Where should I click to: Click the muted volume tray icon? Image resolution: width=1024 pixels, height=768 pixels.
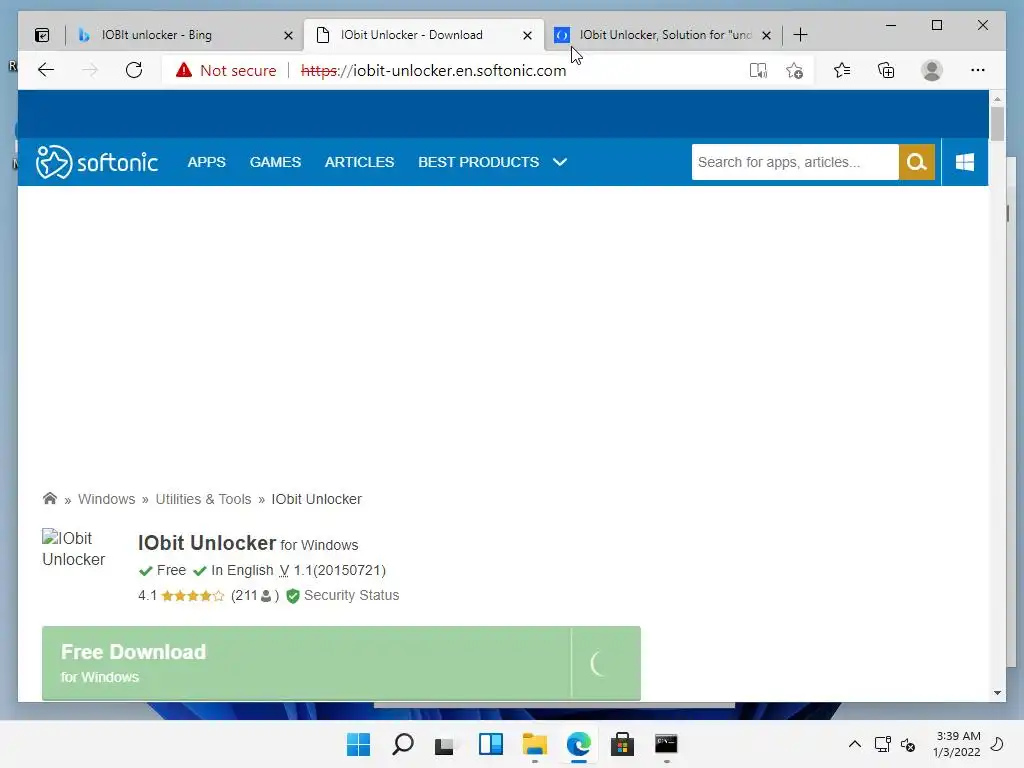coord(908,744)
